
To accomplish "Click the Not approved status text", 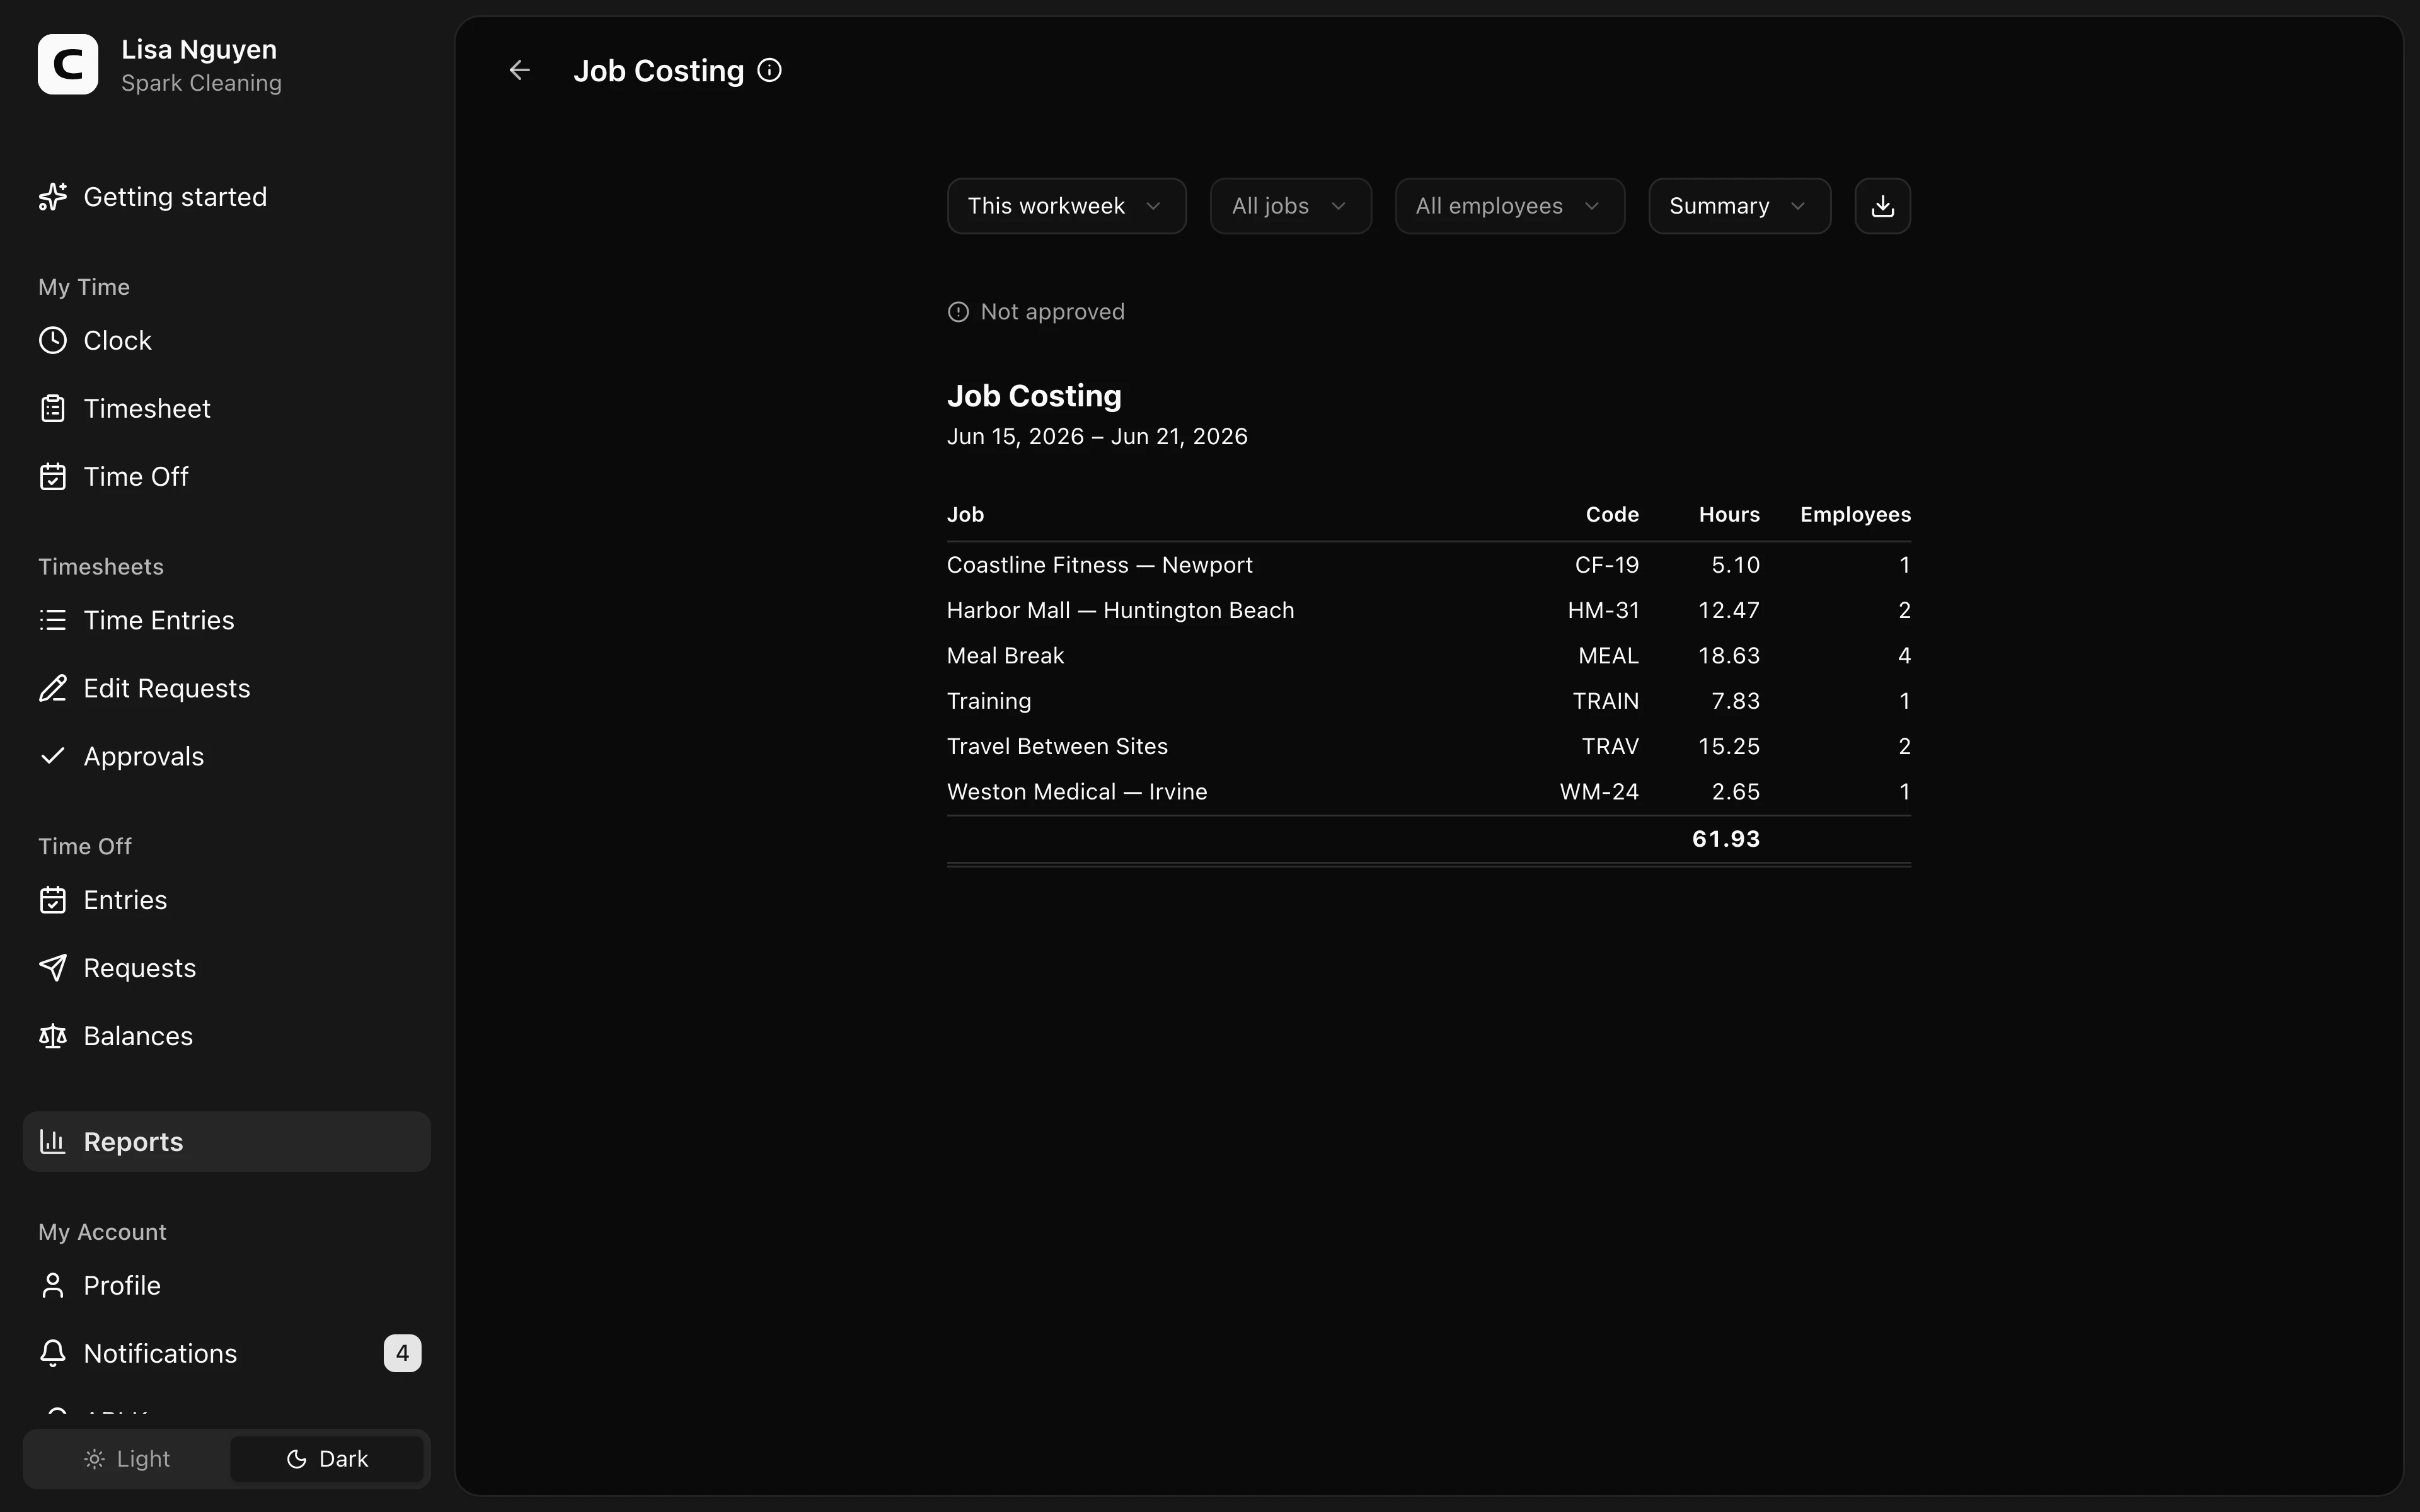I will [1052, 312].
